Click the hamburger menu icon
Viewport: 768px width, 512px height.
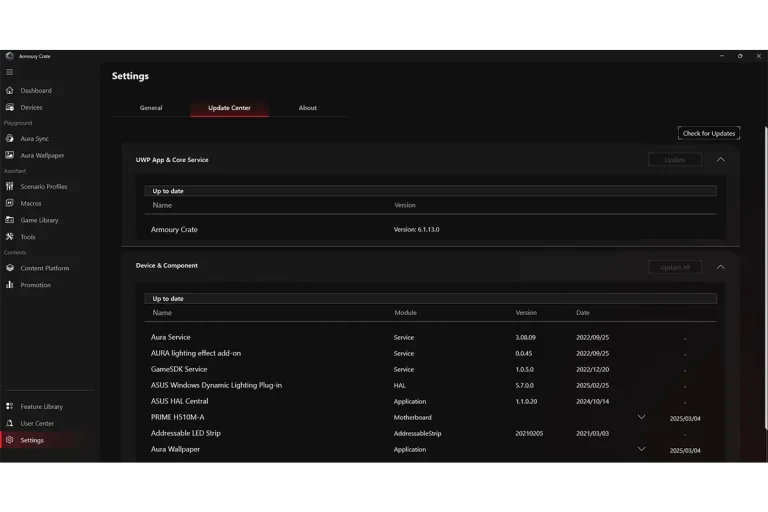tap(9, 72)
